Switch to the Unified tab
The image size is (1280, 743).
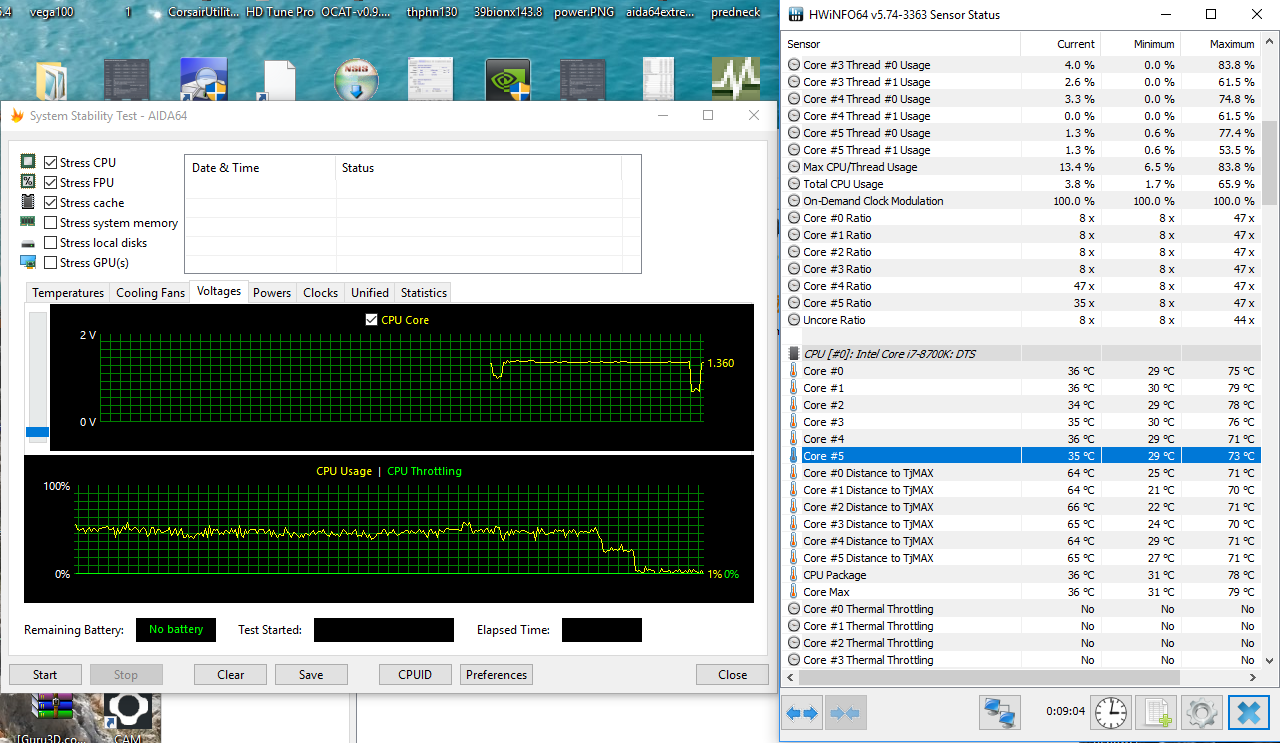tap(369, 293)
